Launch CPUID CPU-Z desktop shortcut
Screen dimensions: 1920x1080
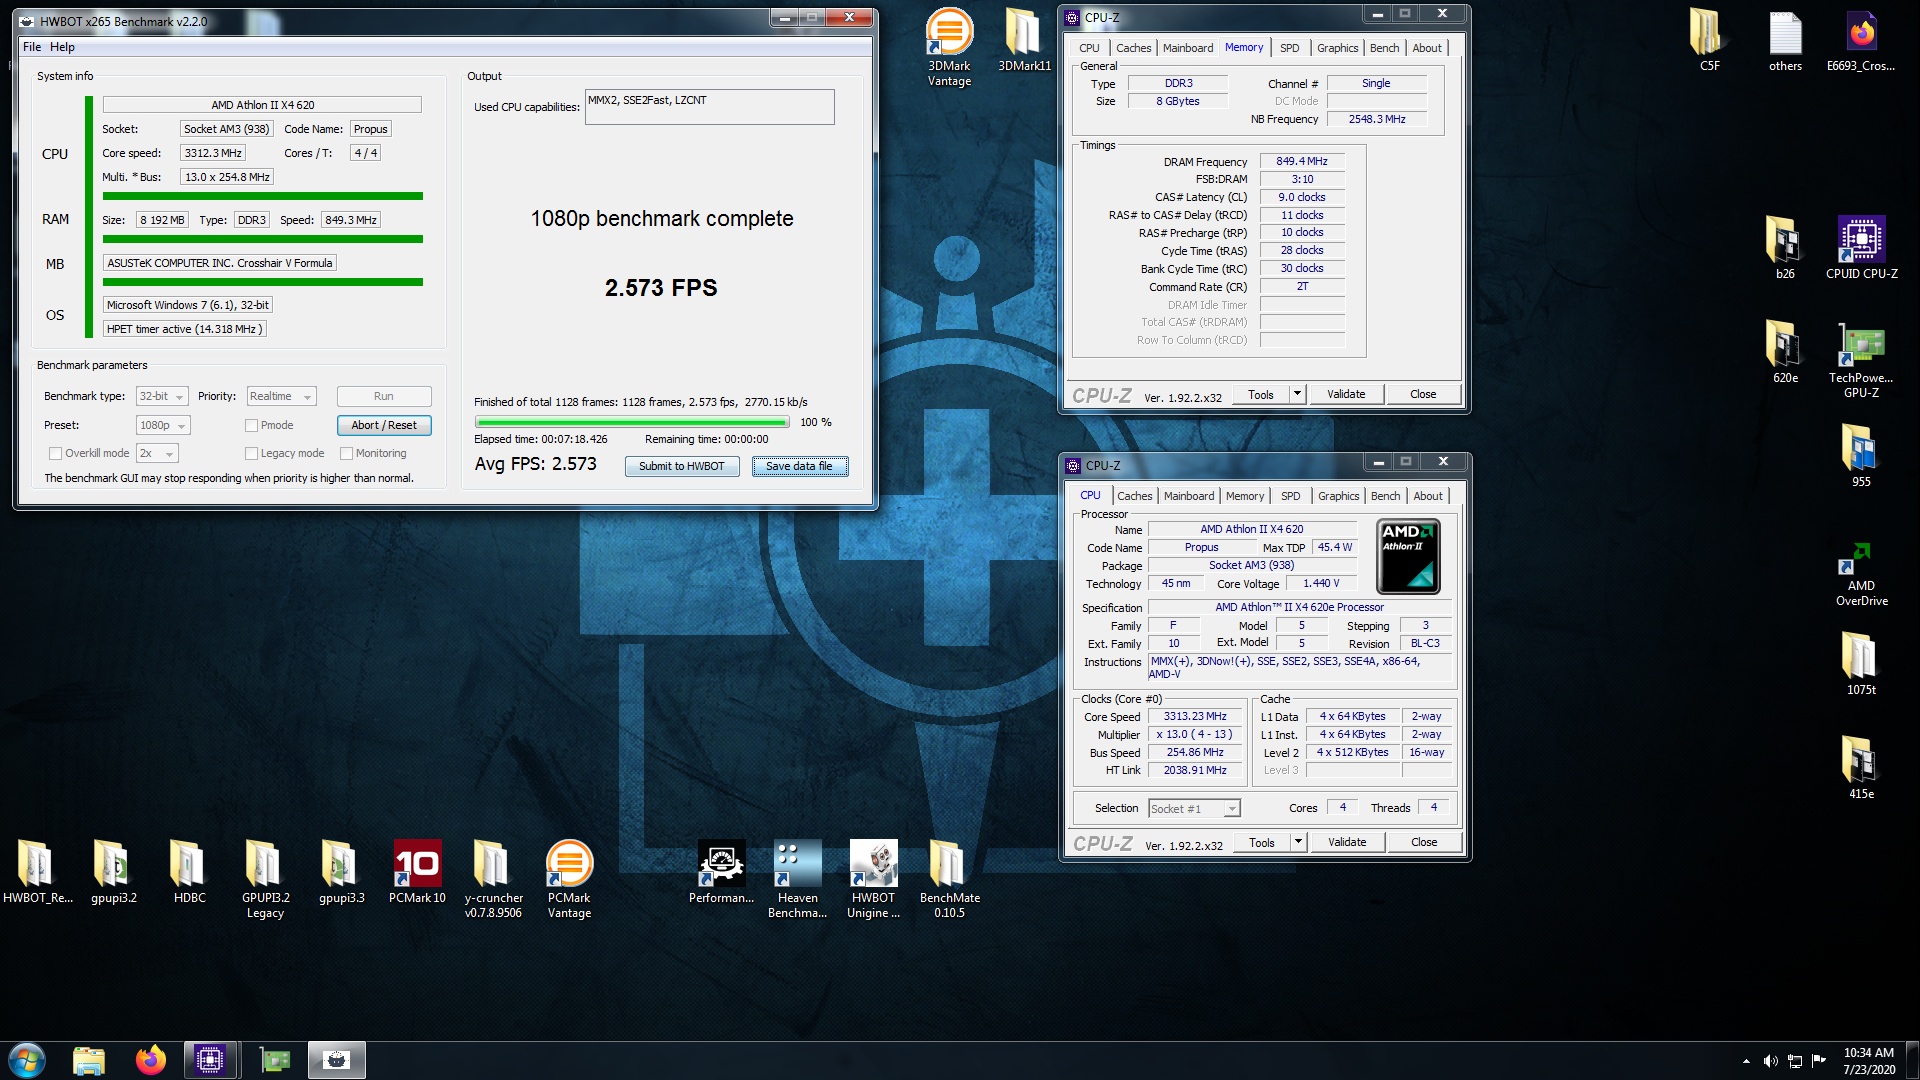tap(1861, 247)
